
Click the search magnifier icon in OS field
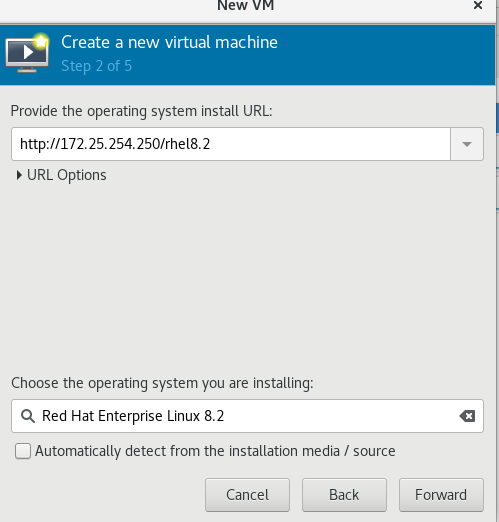(x=28, y=416)
